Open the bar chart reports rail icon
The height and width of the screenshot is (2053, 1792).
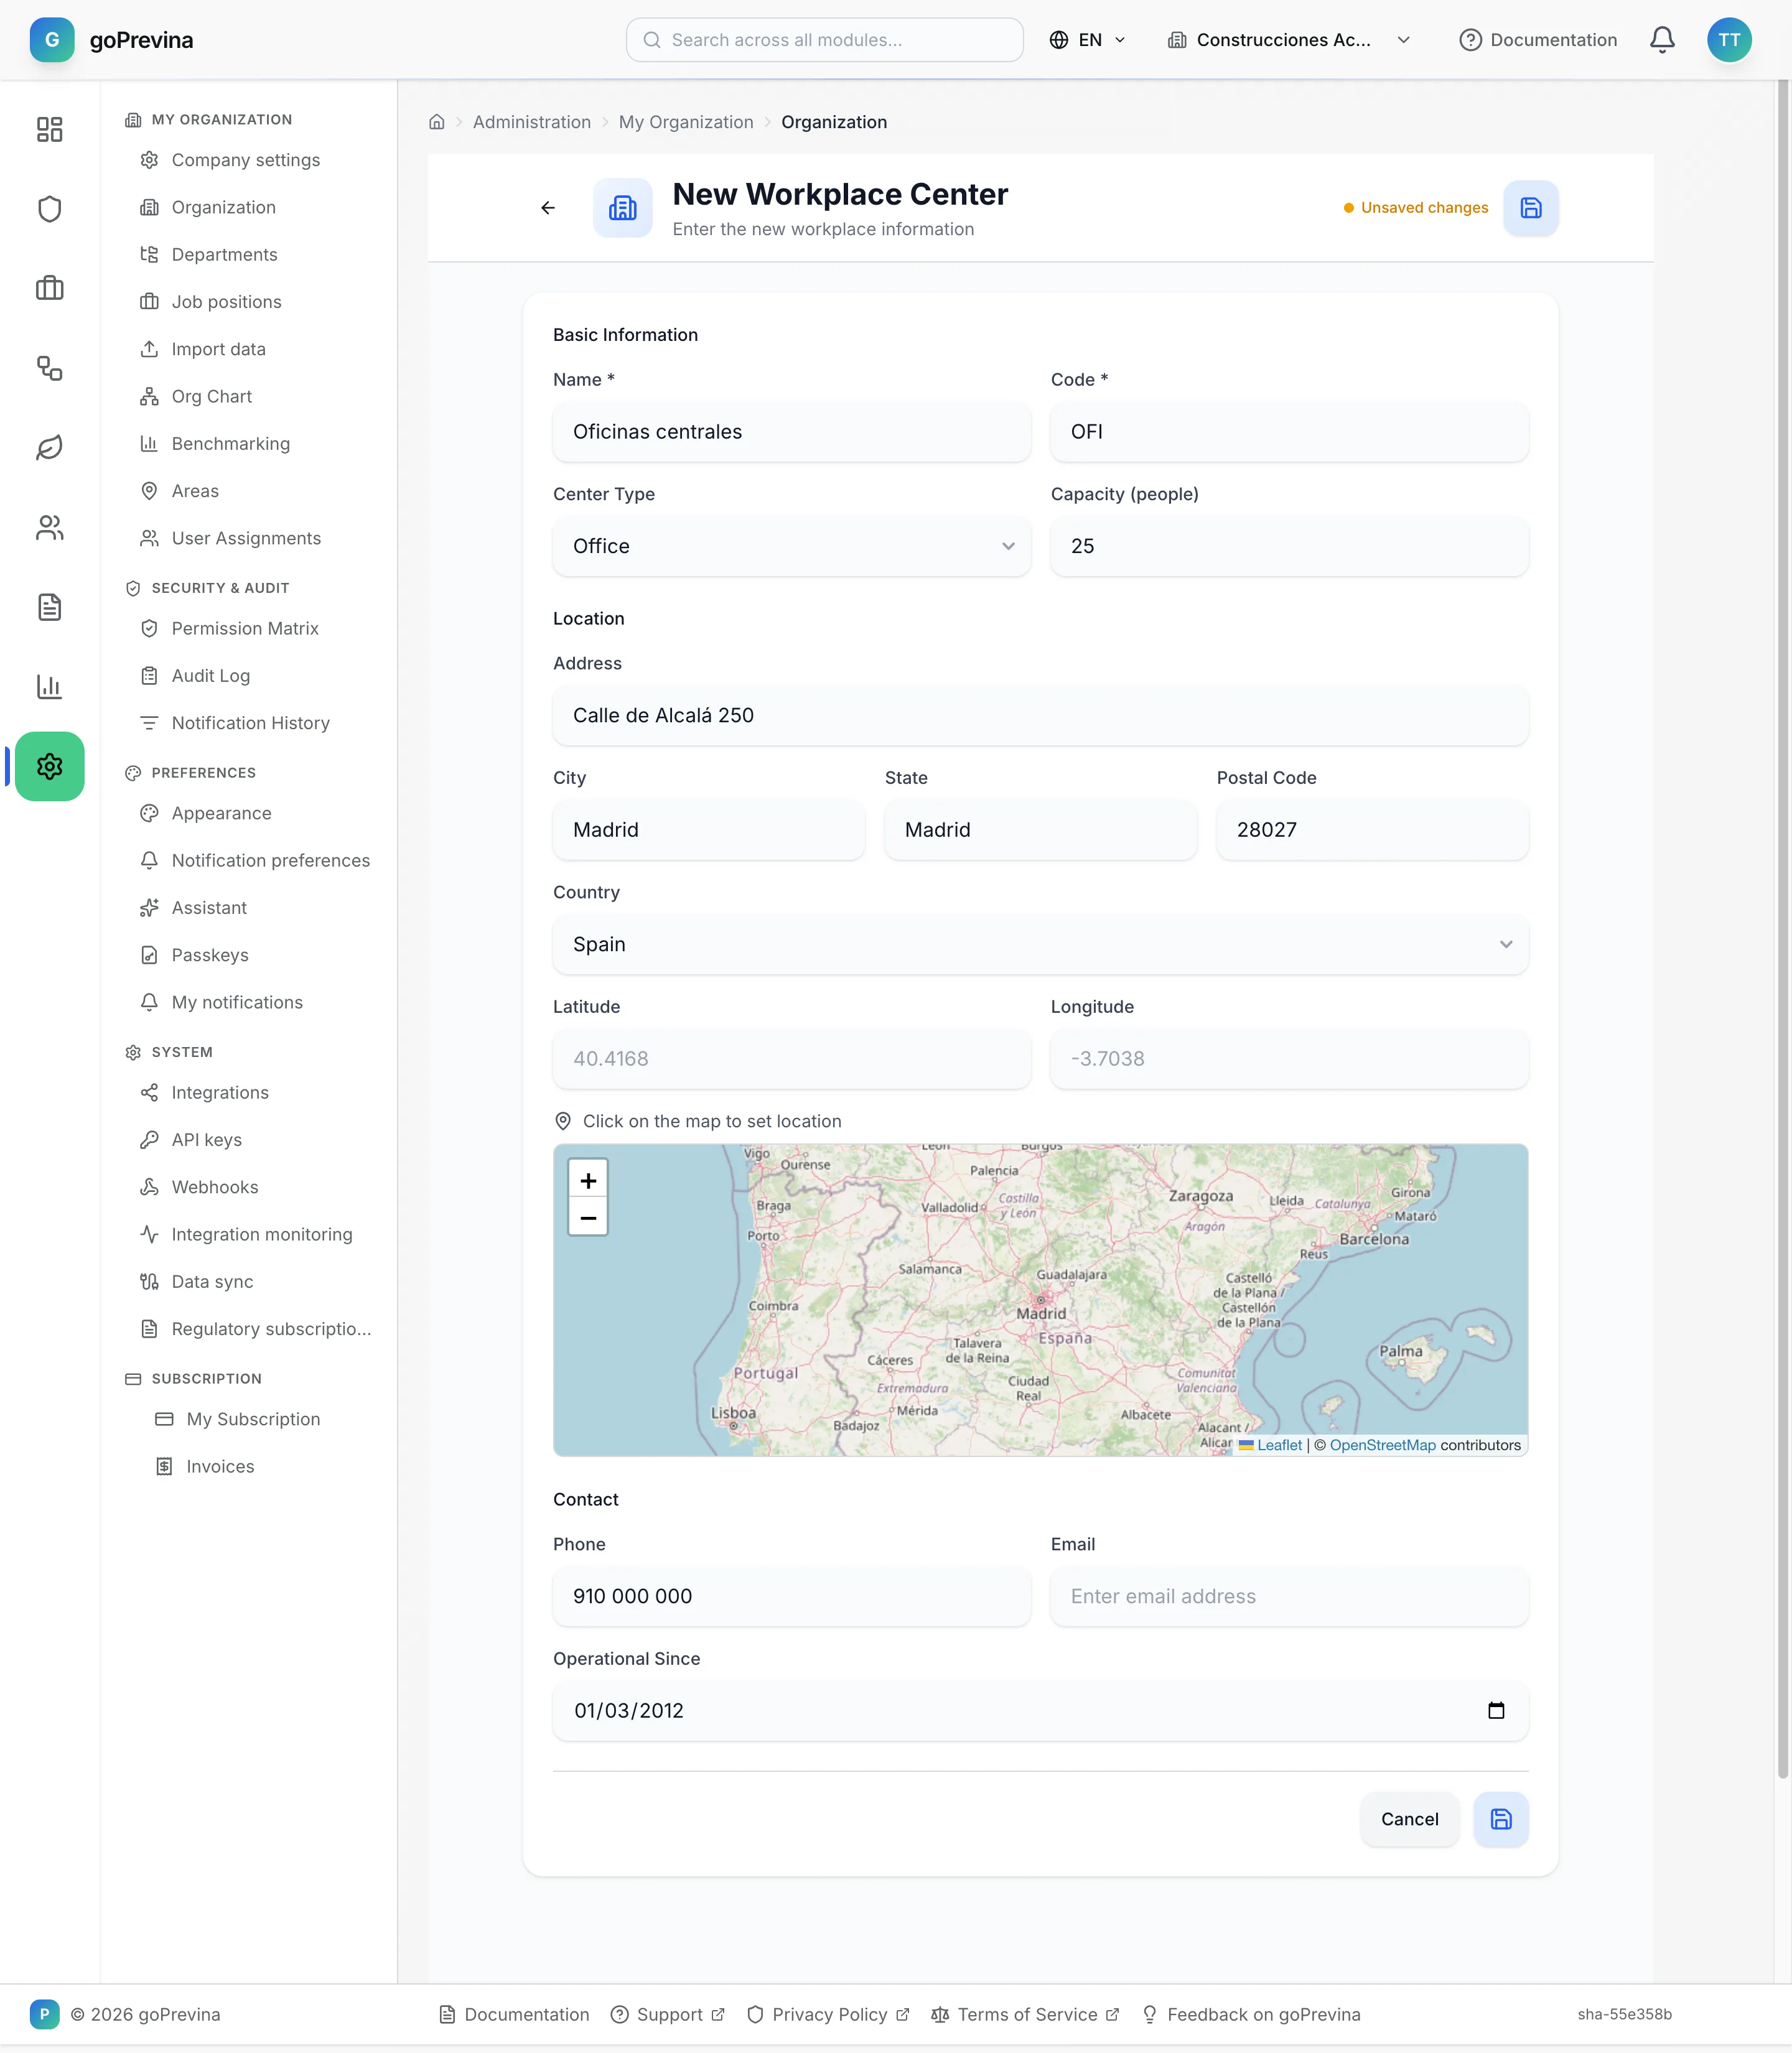[x=49, y=687]
